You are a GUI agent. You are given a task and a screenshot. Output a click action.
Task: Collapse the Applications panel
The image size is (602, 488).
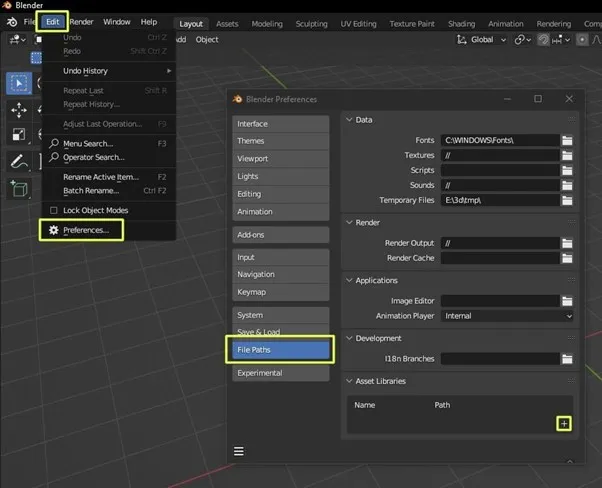point(349,281)
